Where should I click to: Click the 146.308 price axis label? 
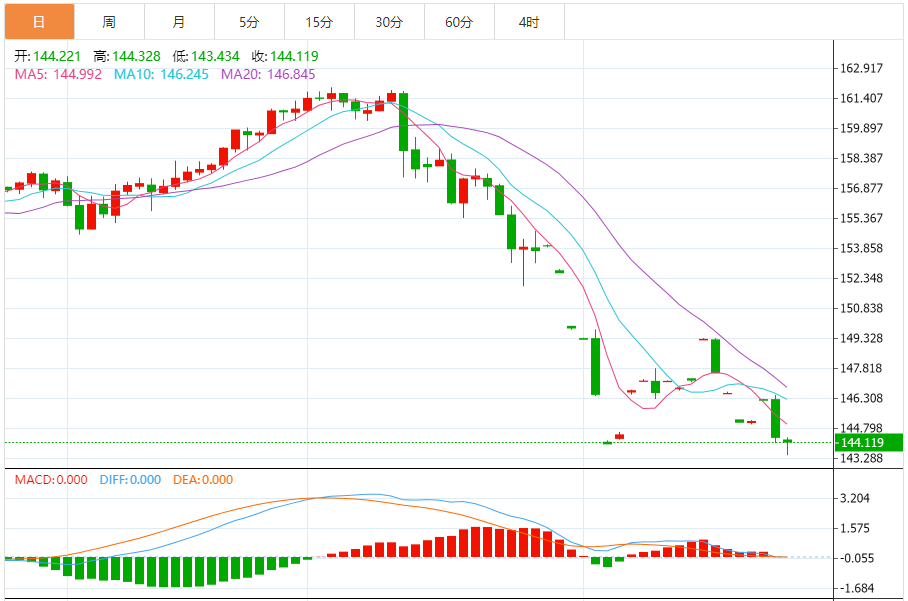pos(862,398)
